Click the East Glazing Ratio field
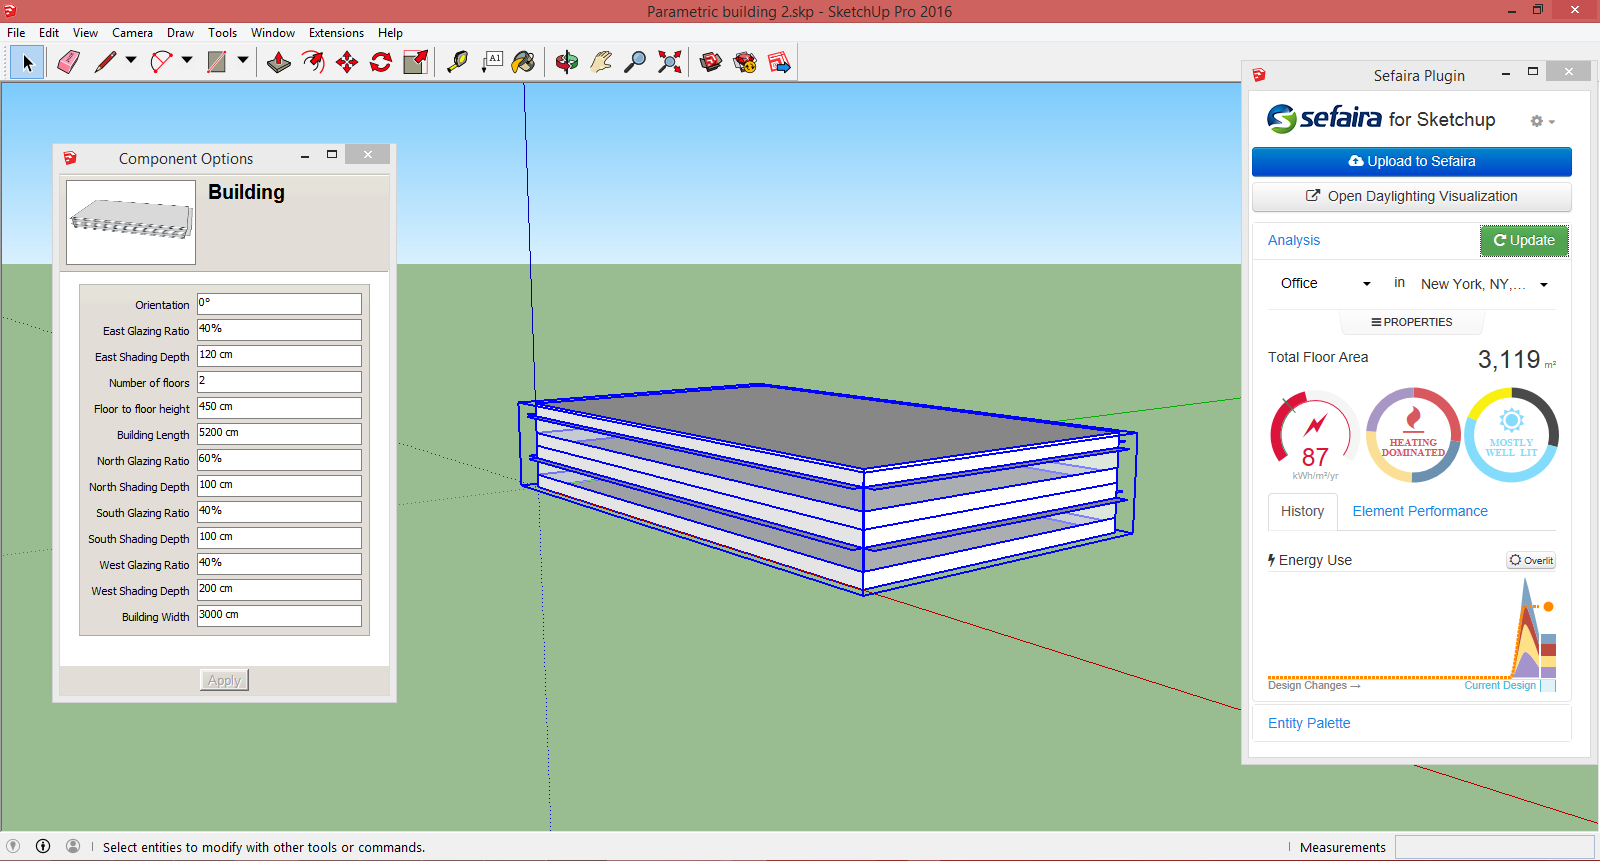Screen dimensions: 1600x861 click(x=279, y=330)
